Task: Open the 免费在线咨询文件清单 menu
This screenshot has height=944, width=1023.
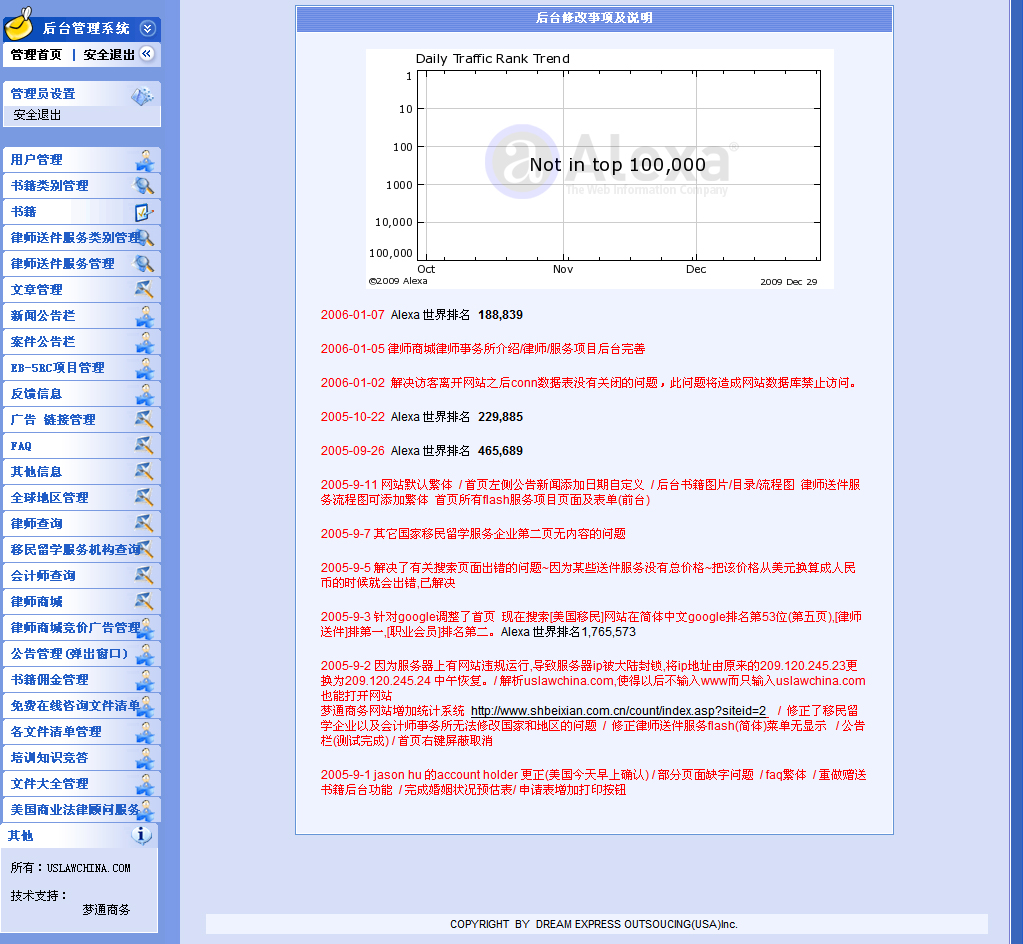Action: [82, 706]
